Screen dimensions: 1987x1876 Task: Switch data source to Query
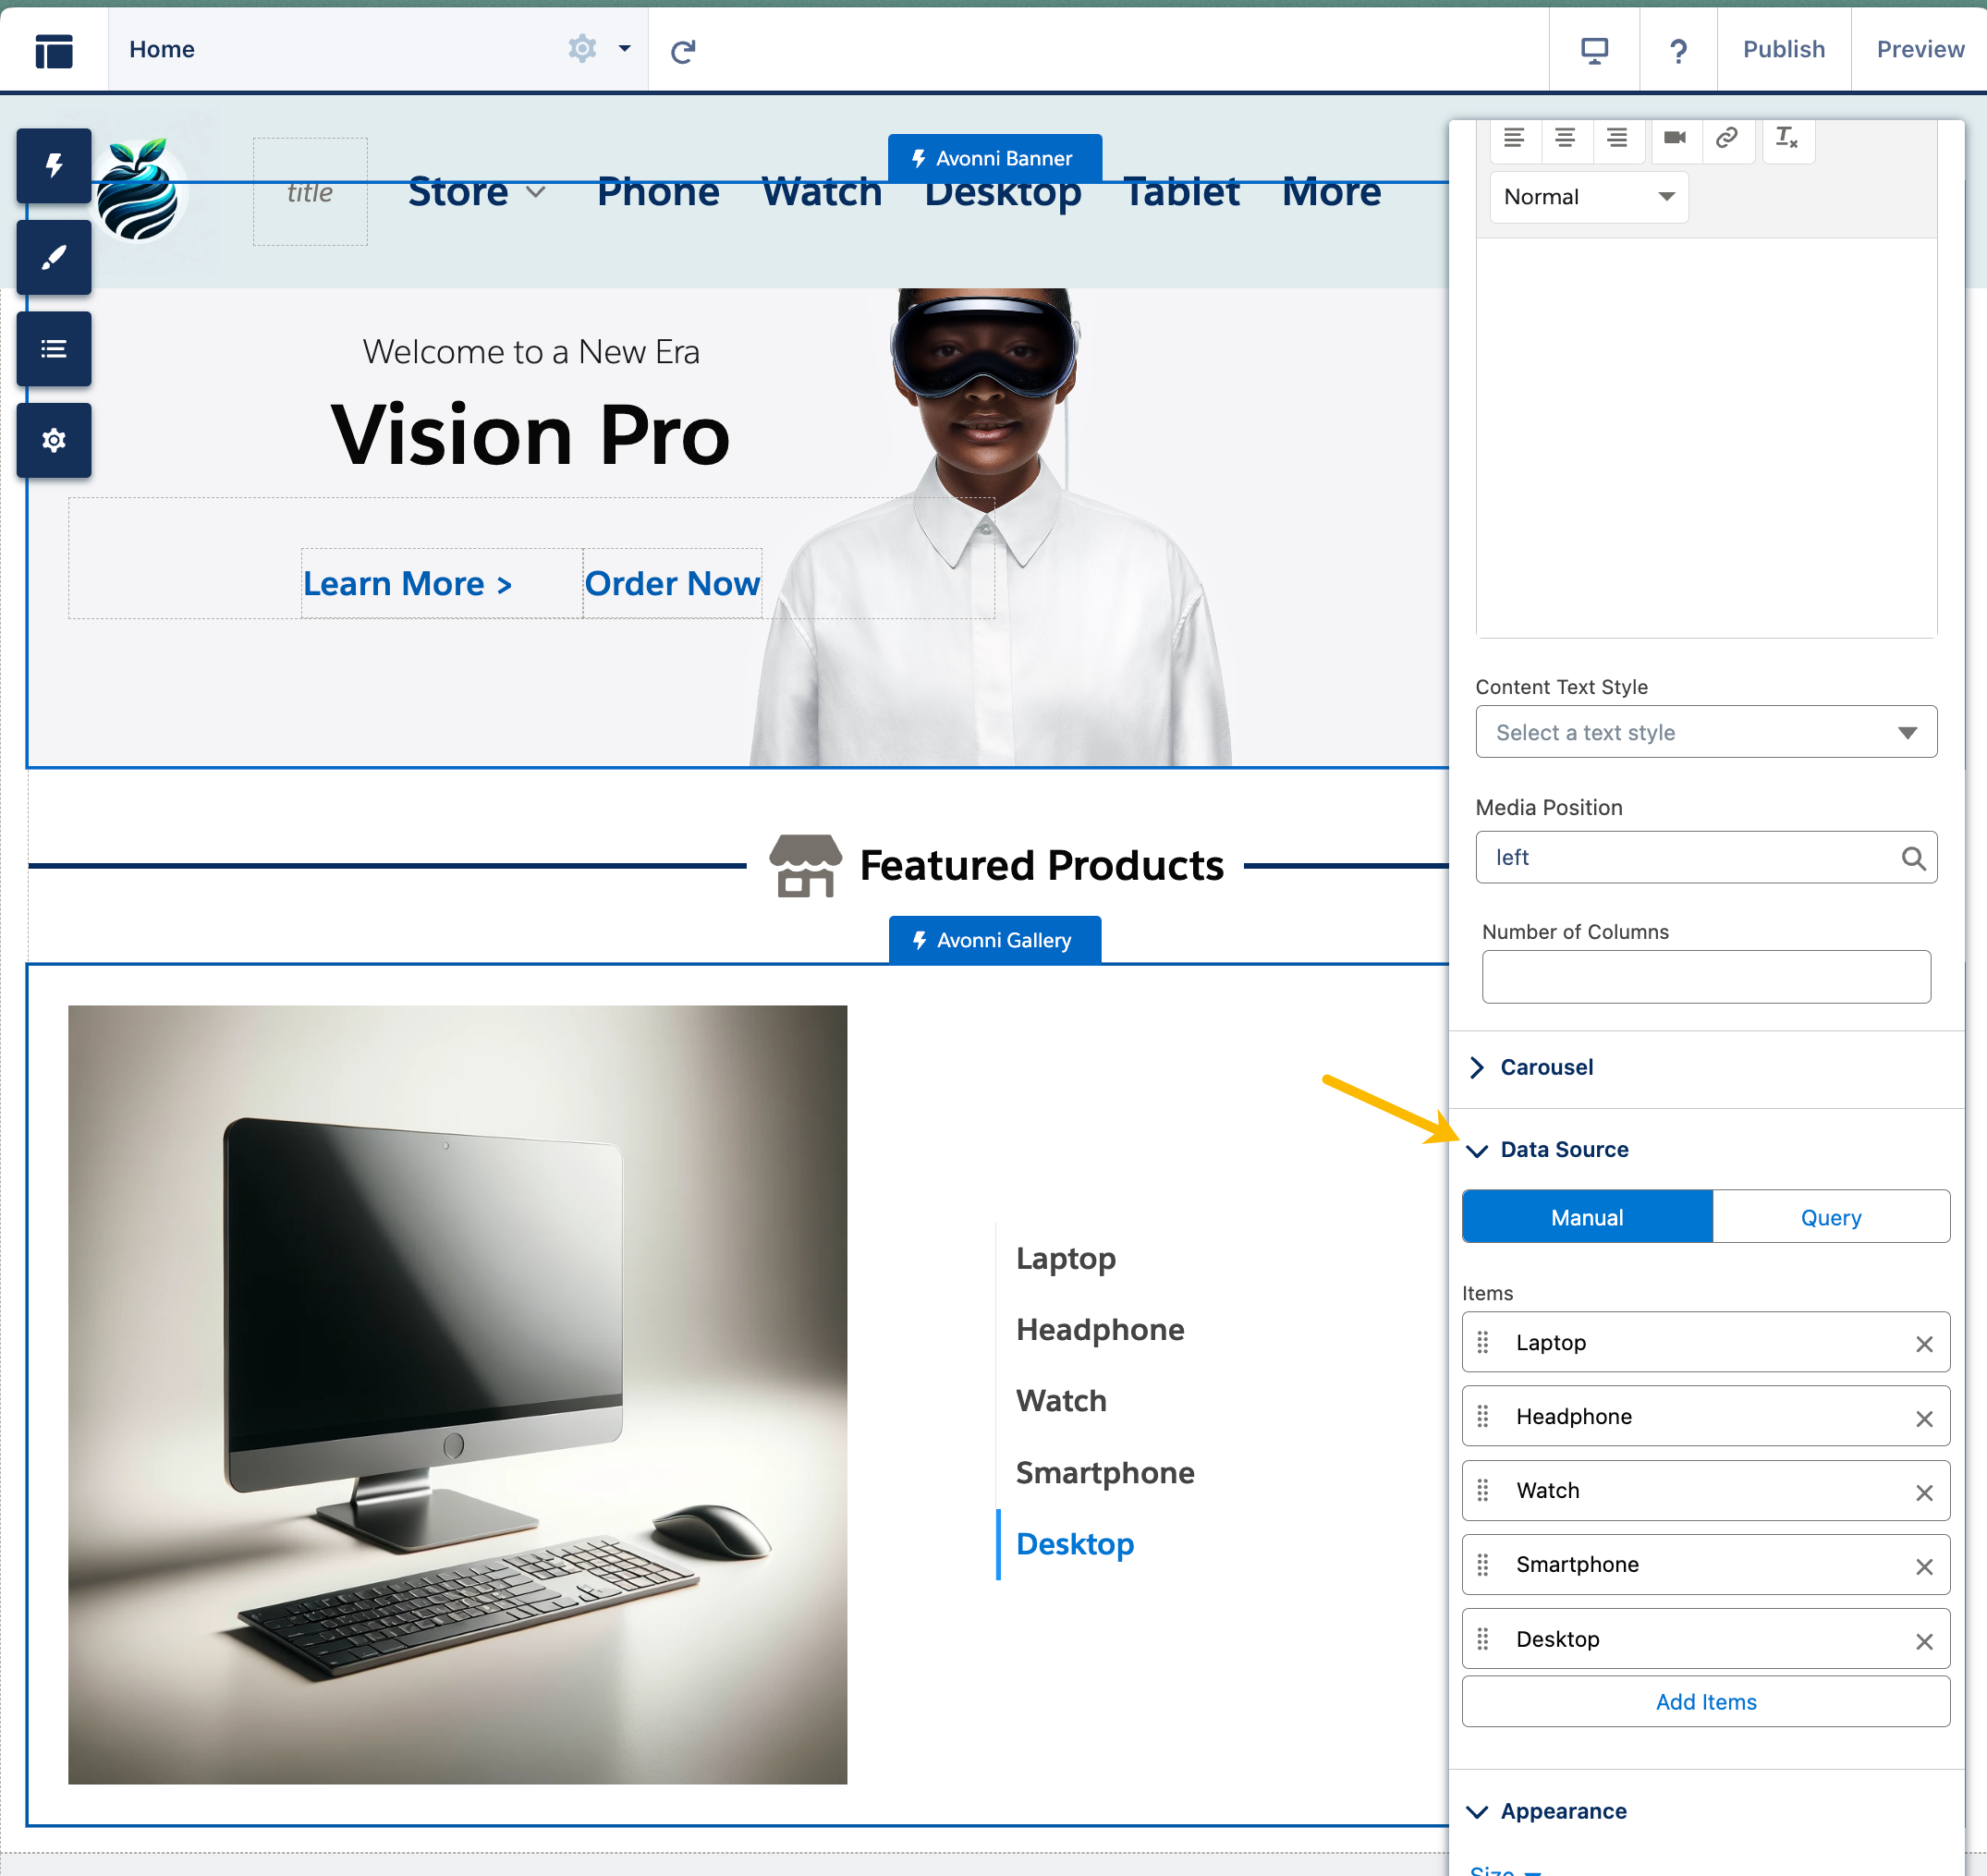pos(1830,1217)
